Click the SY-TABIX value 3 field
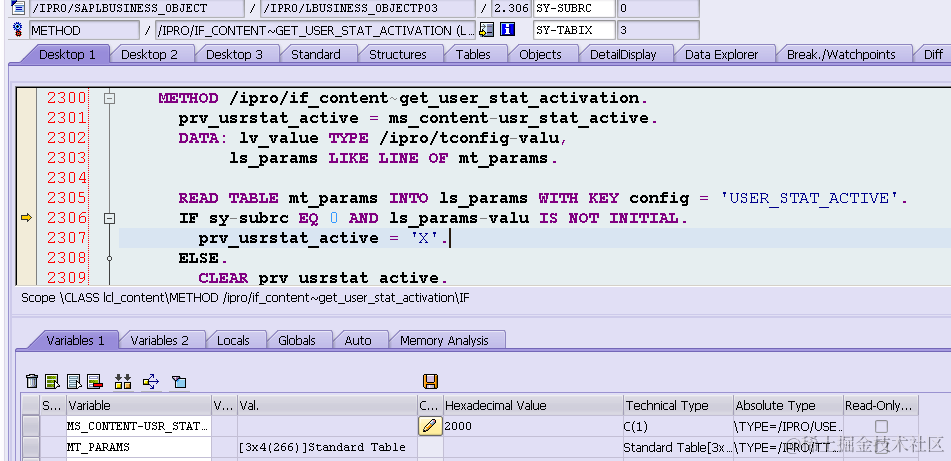 point(658,30)
